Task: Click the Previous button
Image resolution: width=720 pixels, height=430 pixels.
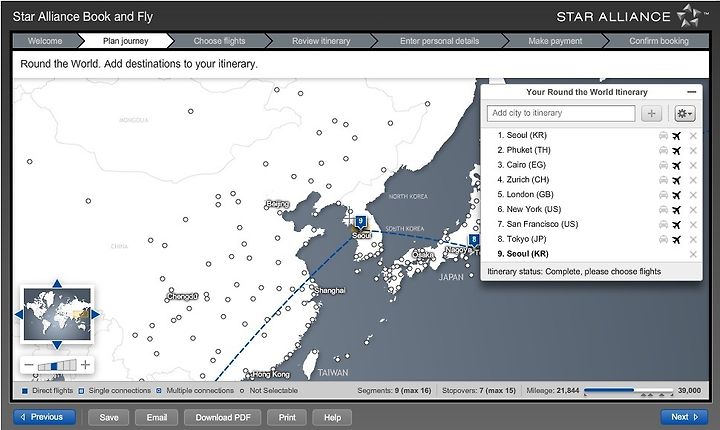Action: [45, 417]
